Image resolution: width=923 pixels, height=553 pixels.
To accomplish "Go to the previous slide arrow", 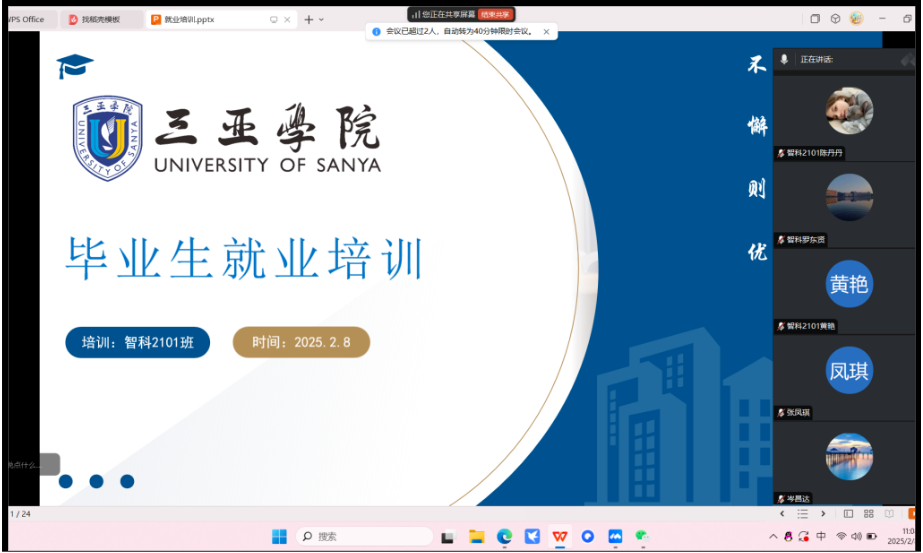I will point(782,513).
